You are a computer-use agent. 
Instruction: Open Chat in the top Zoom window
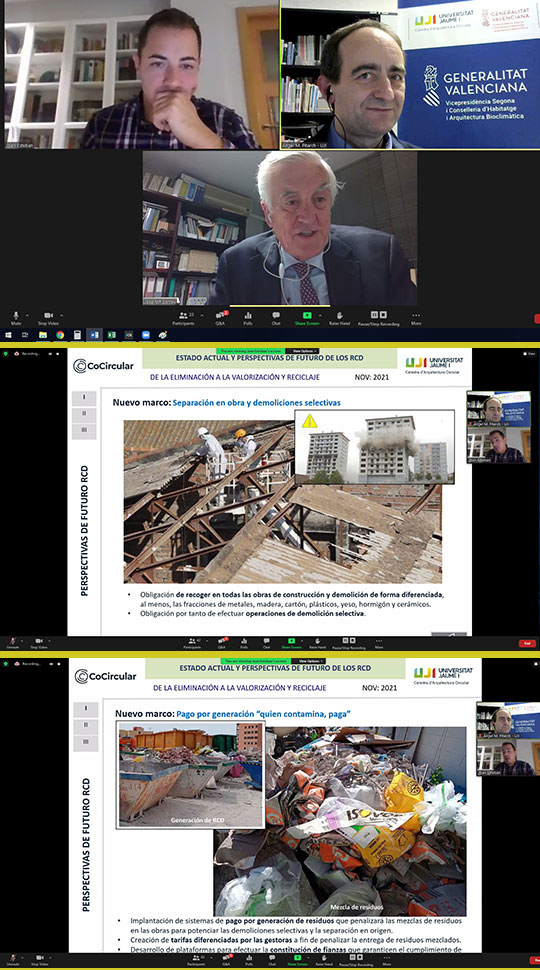(276, 318)
